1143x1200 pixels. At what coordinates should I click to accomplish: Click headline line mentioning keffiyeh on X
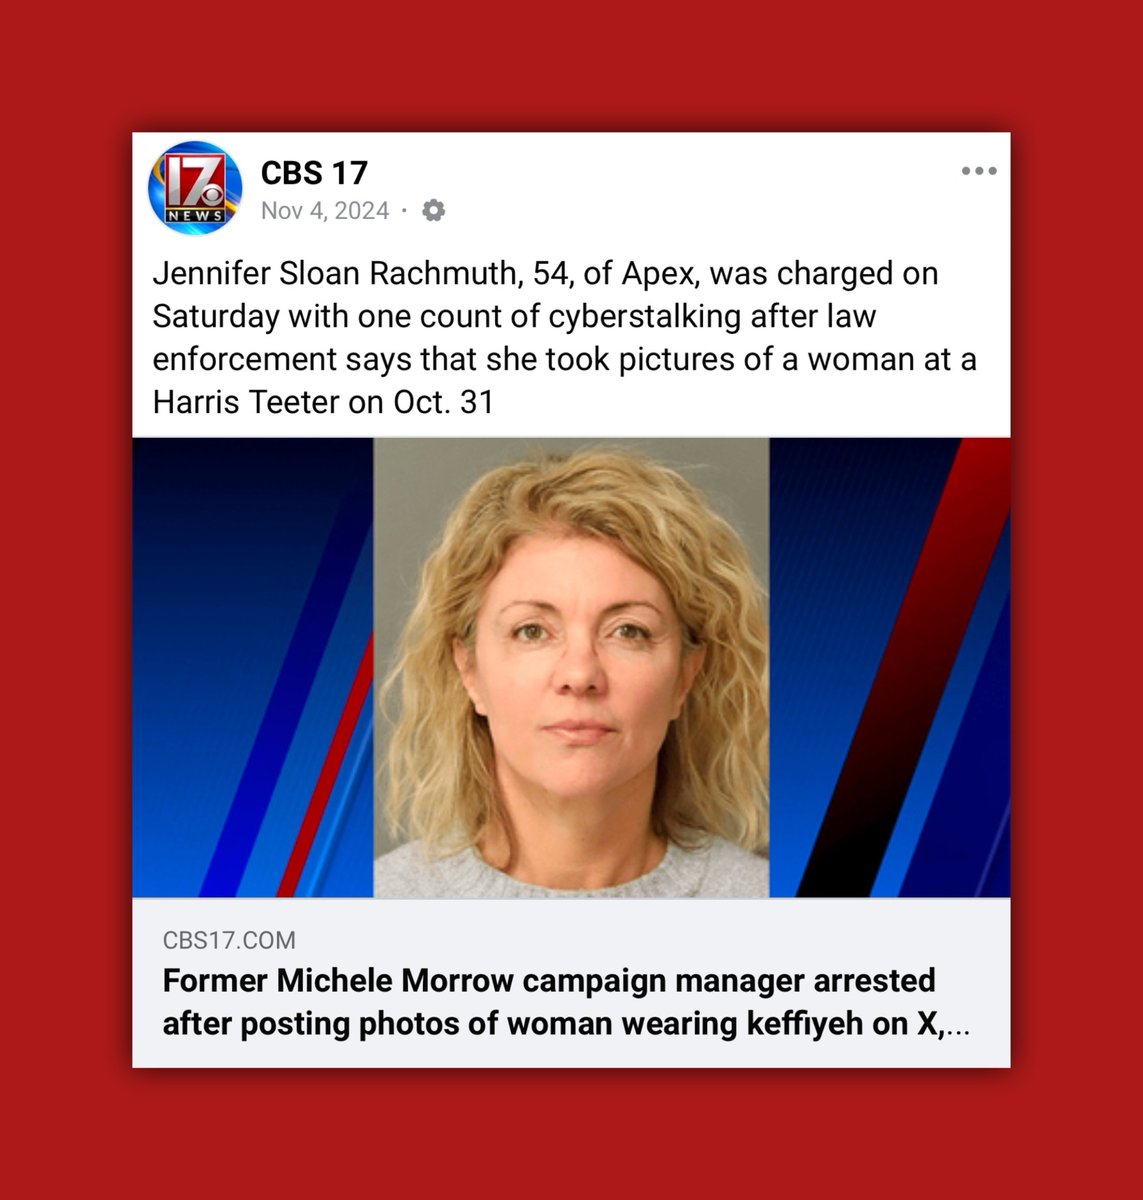[x=566, y=1024]
